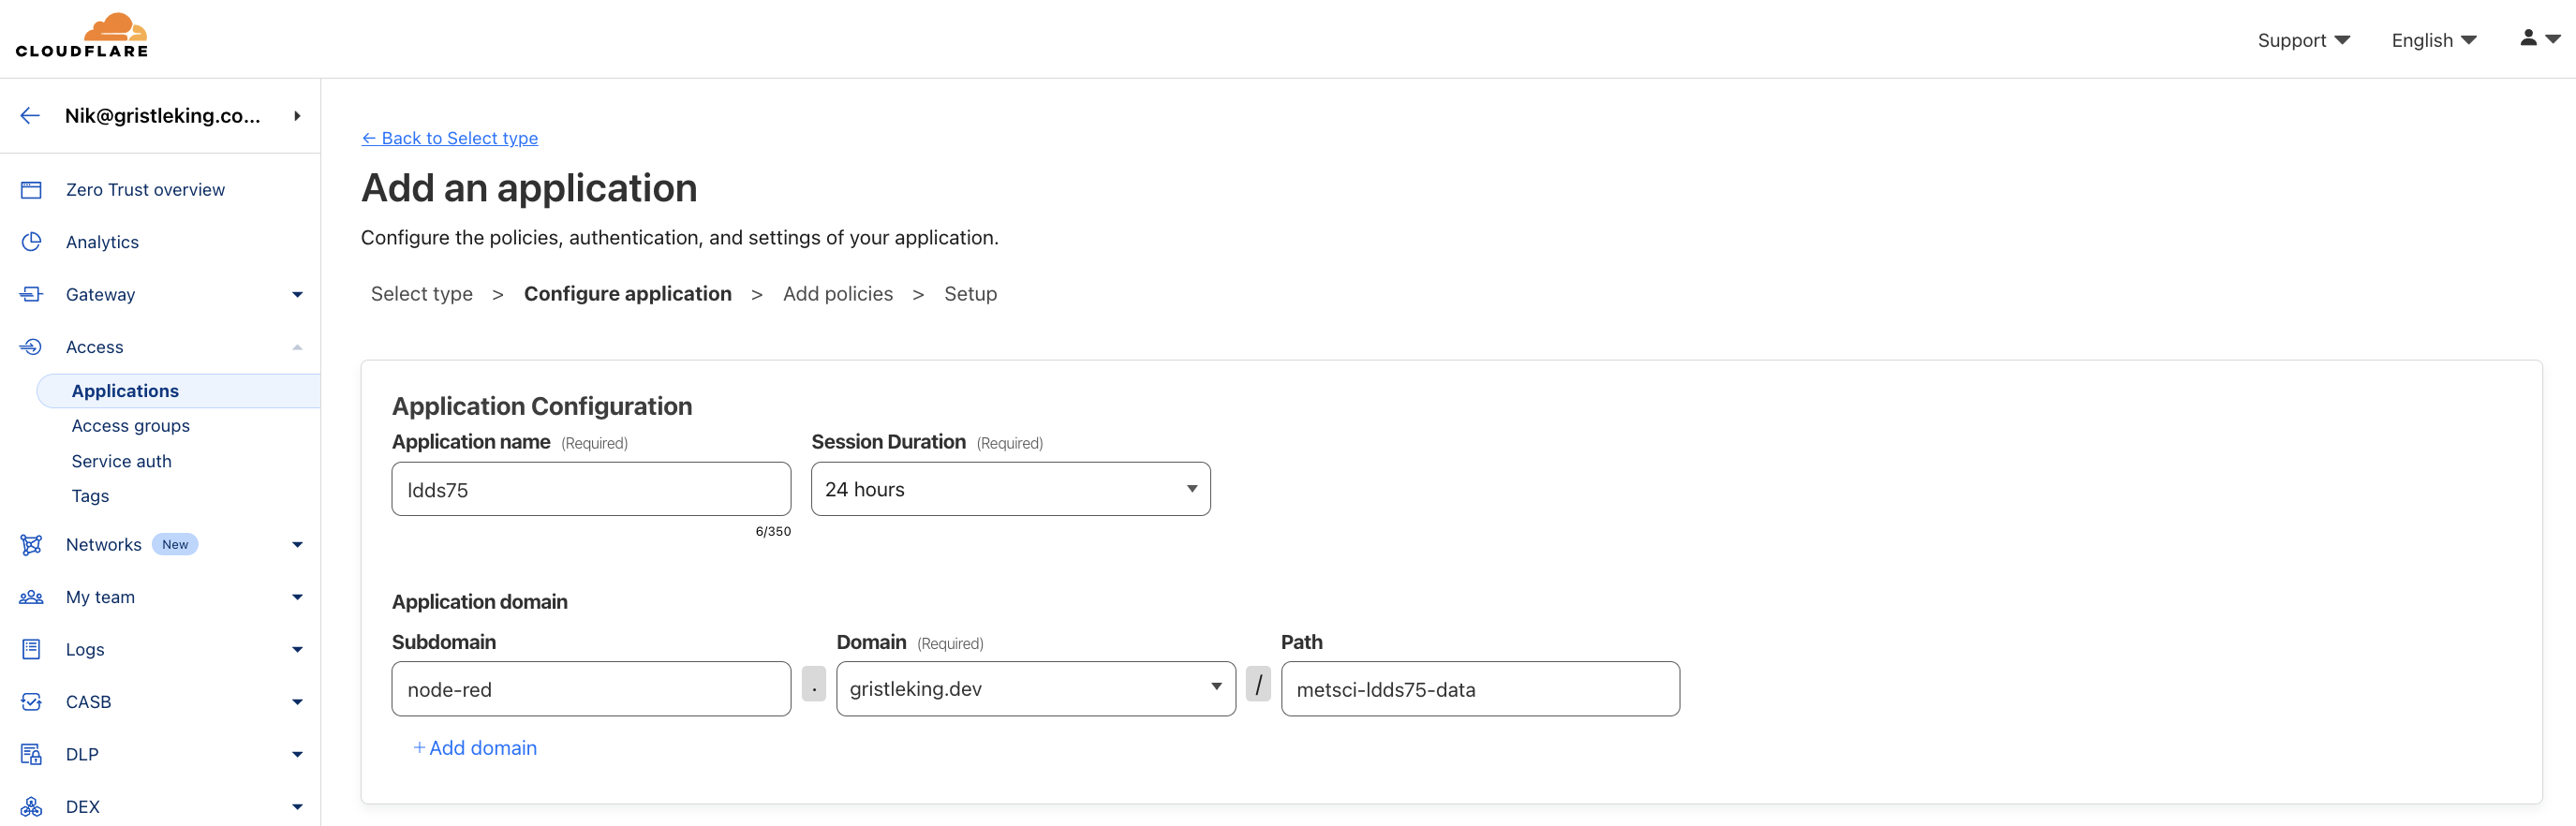Open the English language dropdown
Image resolution: width=2576 pixels, height=826 pixels.
tap(2433, 40)
